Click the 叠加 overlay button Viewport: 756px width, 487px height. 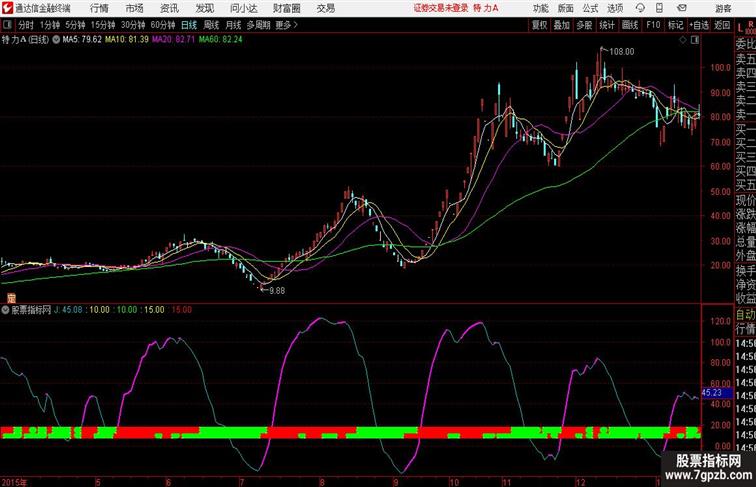(562, 25)
